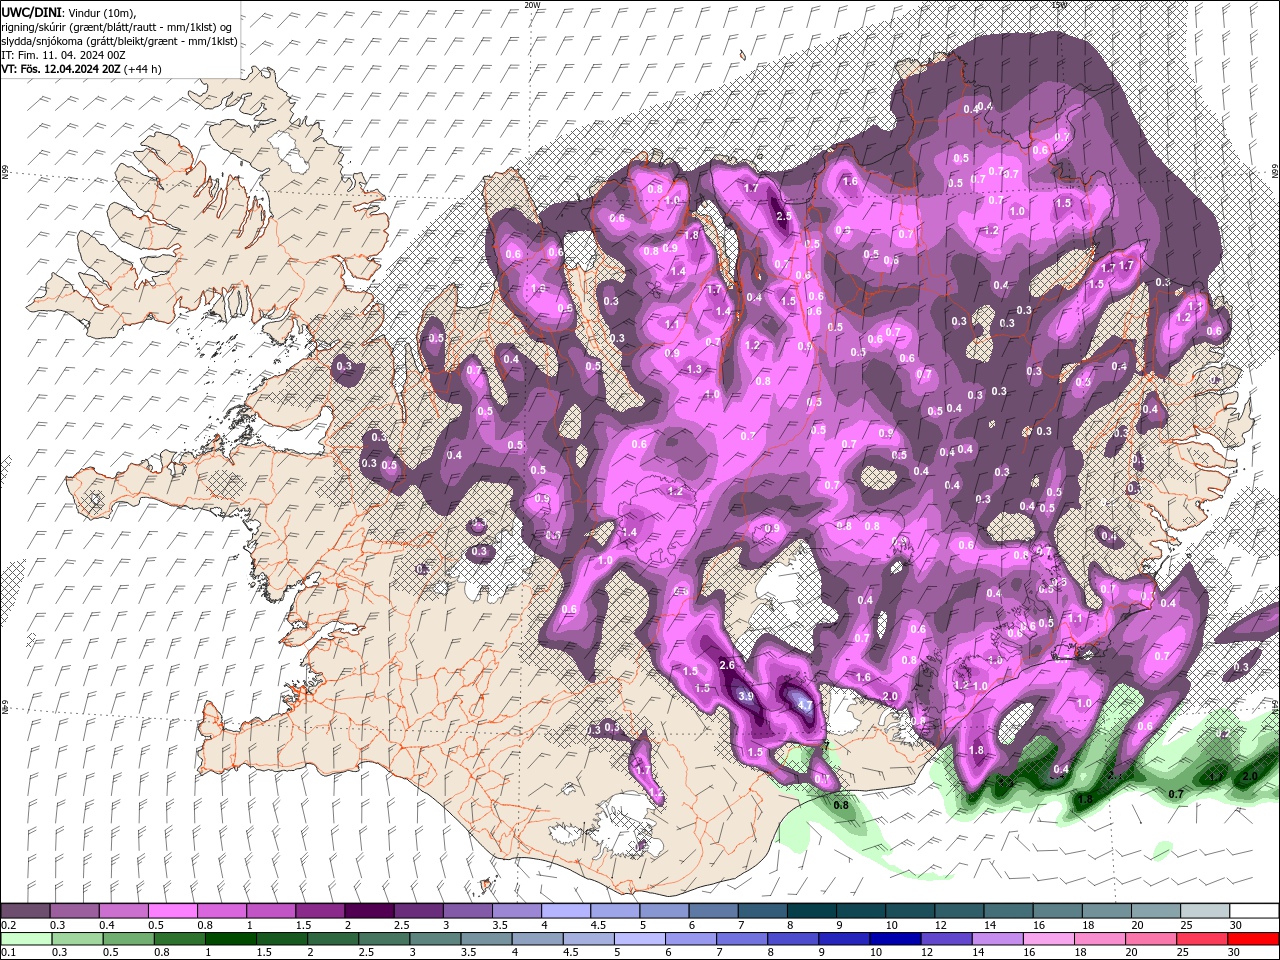Pick the upper legend swatch labeled 0.4
1280x960 pixels.
pyautogui.click(x=123, y=911)
